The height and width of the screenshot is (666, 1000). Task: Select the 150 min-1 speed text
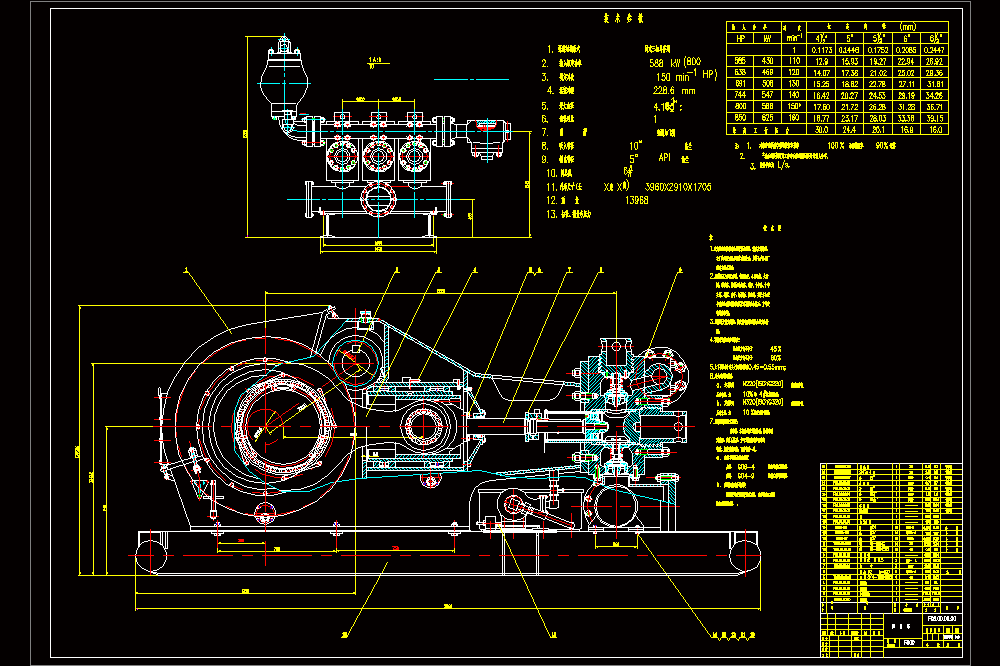click(677, 77)
